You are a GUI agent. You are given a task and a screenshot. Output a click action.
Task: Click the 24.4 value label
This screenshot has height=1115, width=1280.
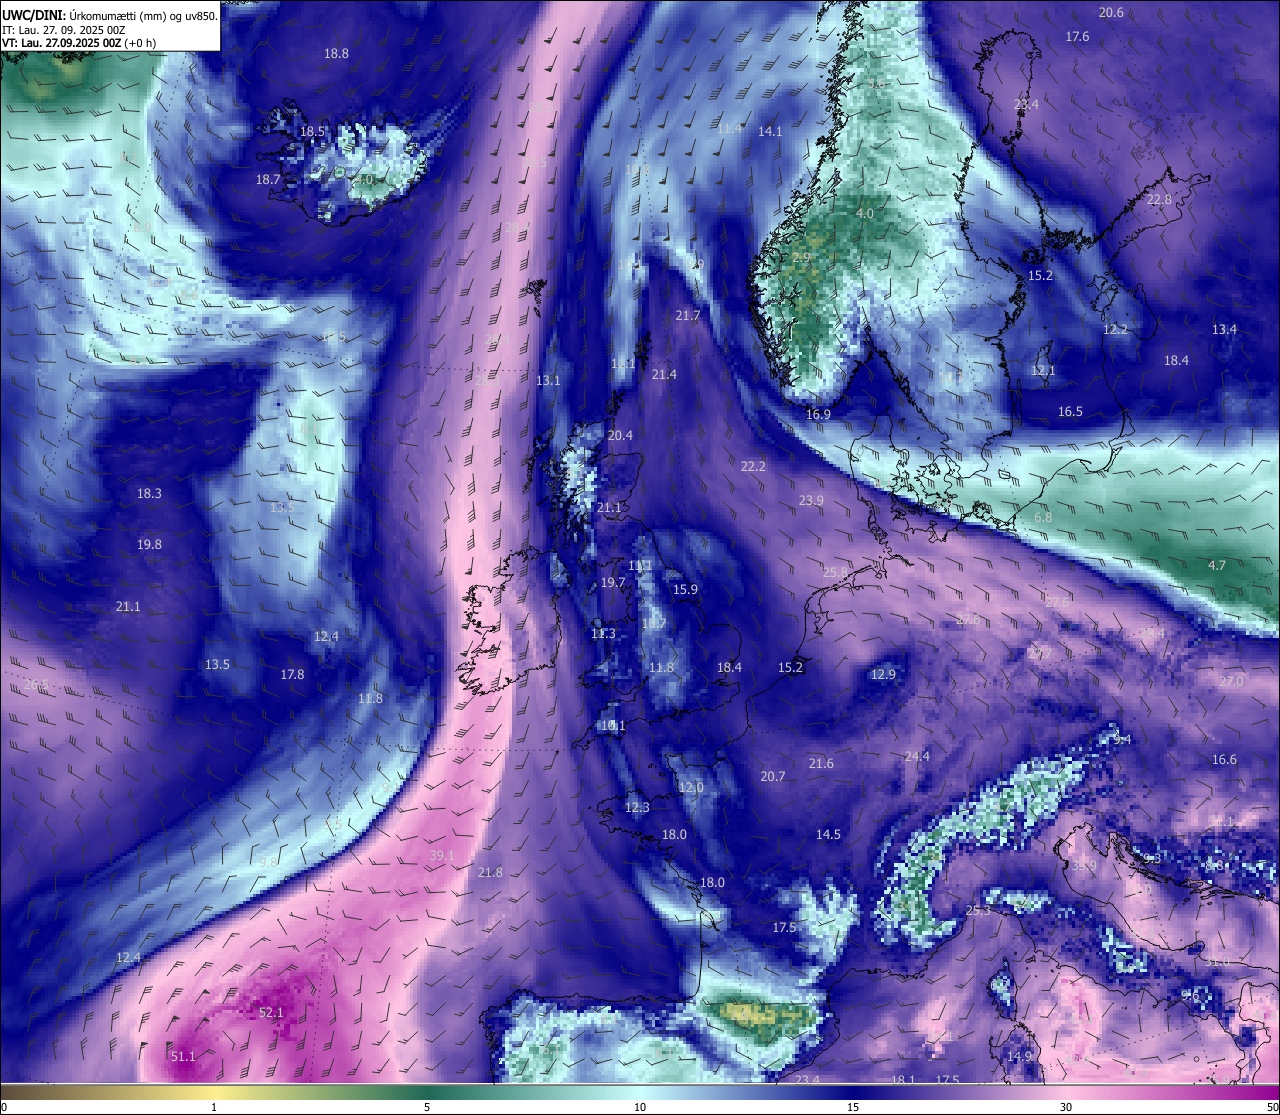click(917, 757)
